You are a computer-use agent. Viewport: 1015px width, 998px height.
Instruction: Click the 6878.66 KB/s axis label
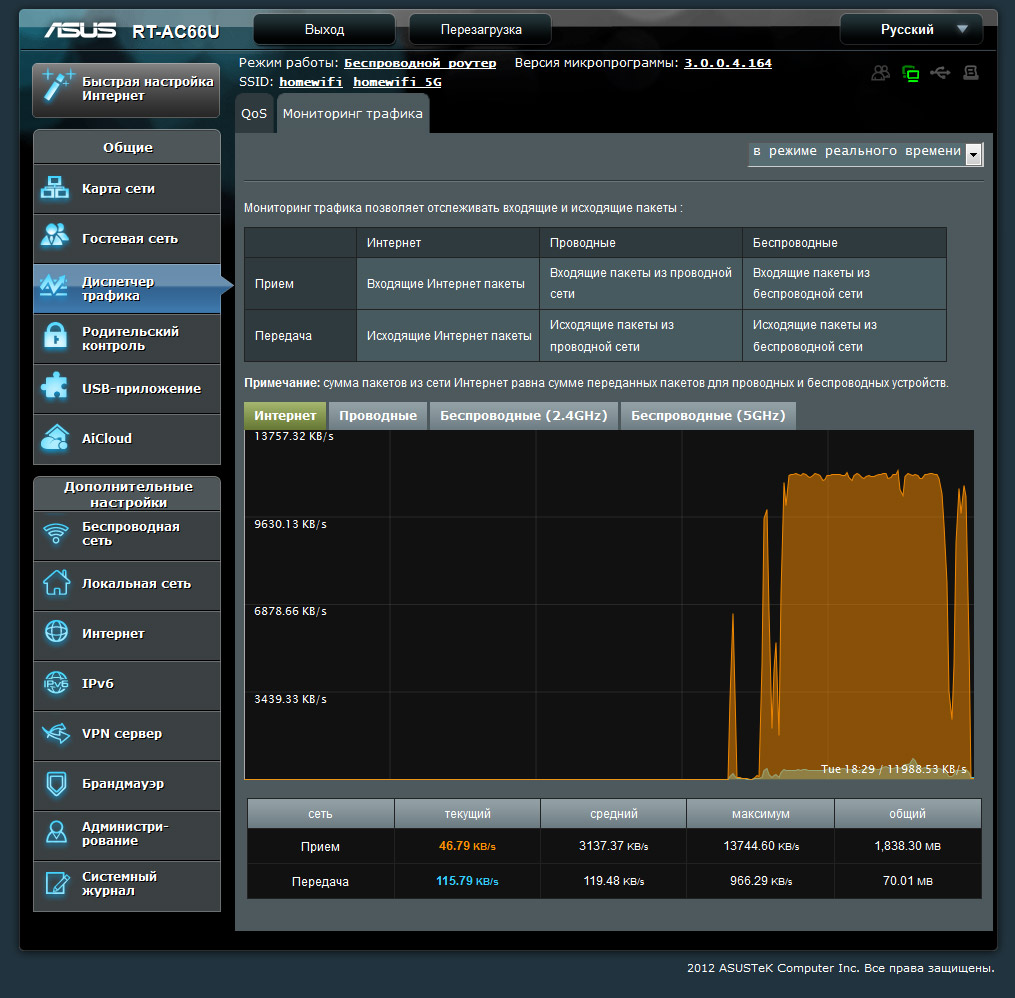pyautogui.click(x=290, y=612)
